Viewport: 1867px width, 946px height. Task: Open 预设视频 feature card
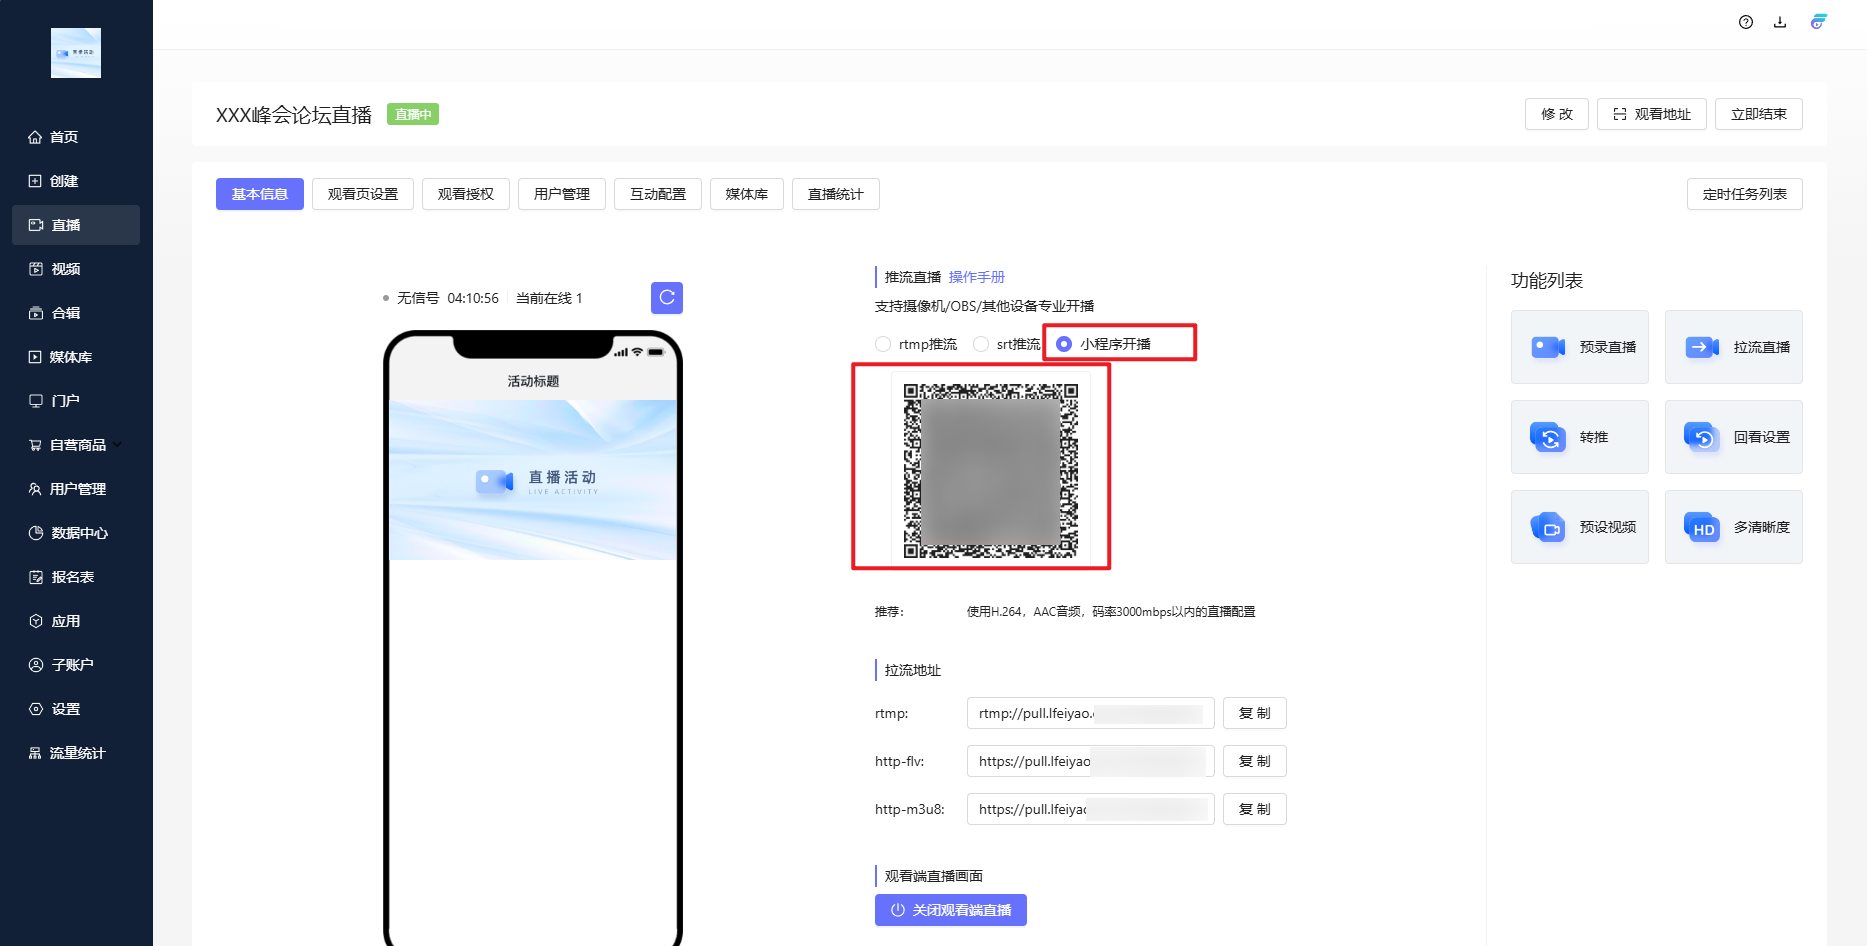pos(1579,527)
